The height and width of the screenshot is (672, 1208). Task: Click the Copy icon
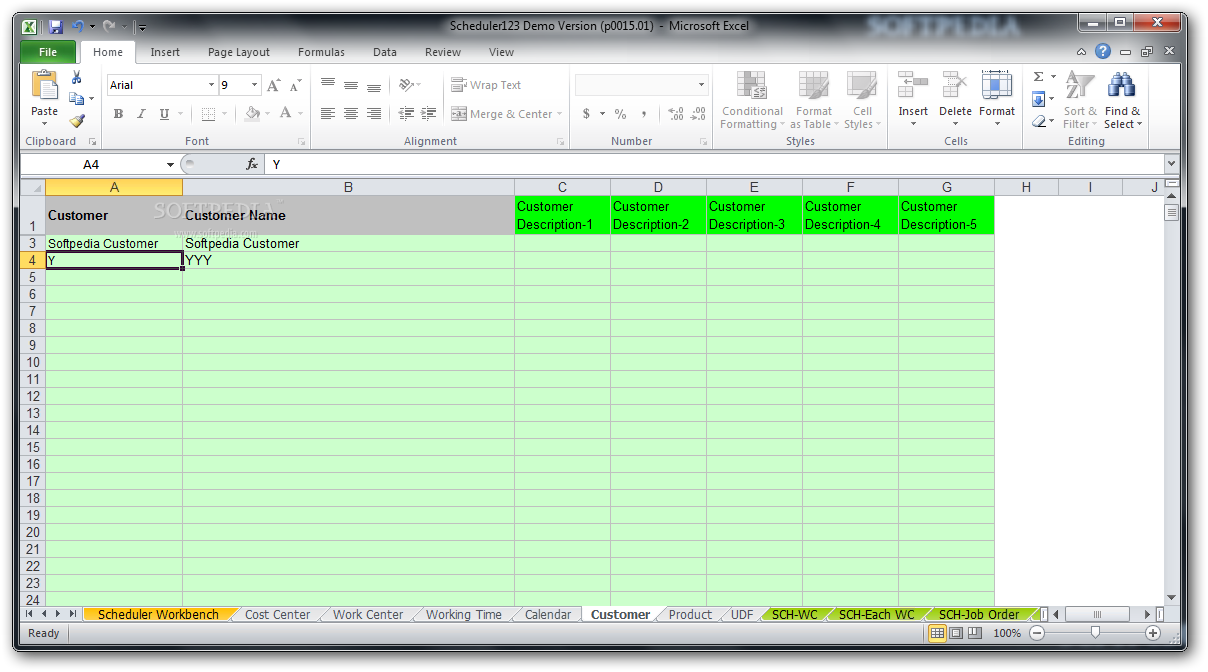coord(77,99)
